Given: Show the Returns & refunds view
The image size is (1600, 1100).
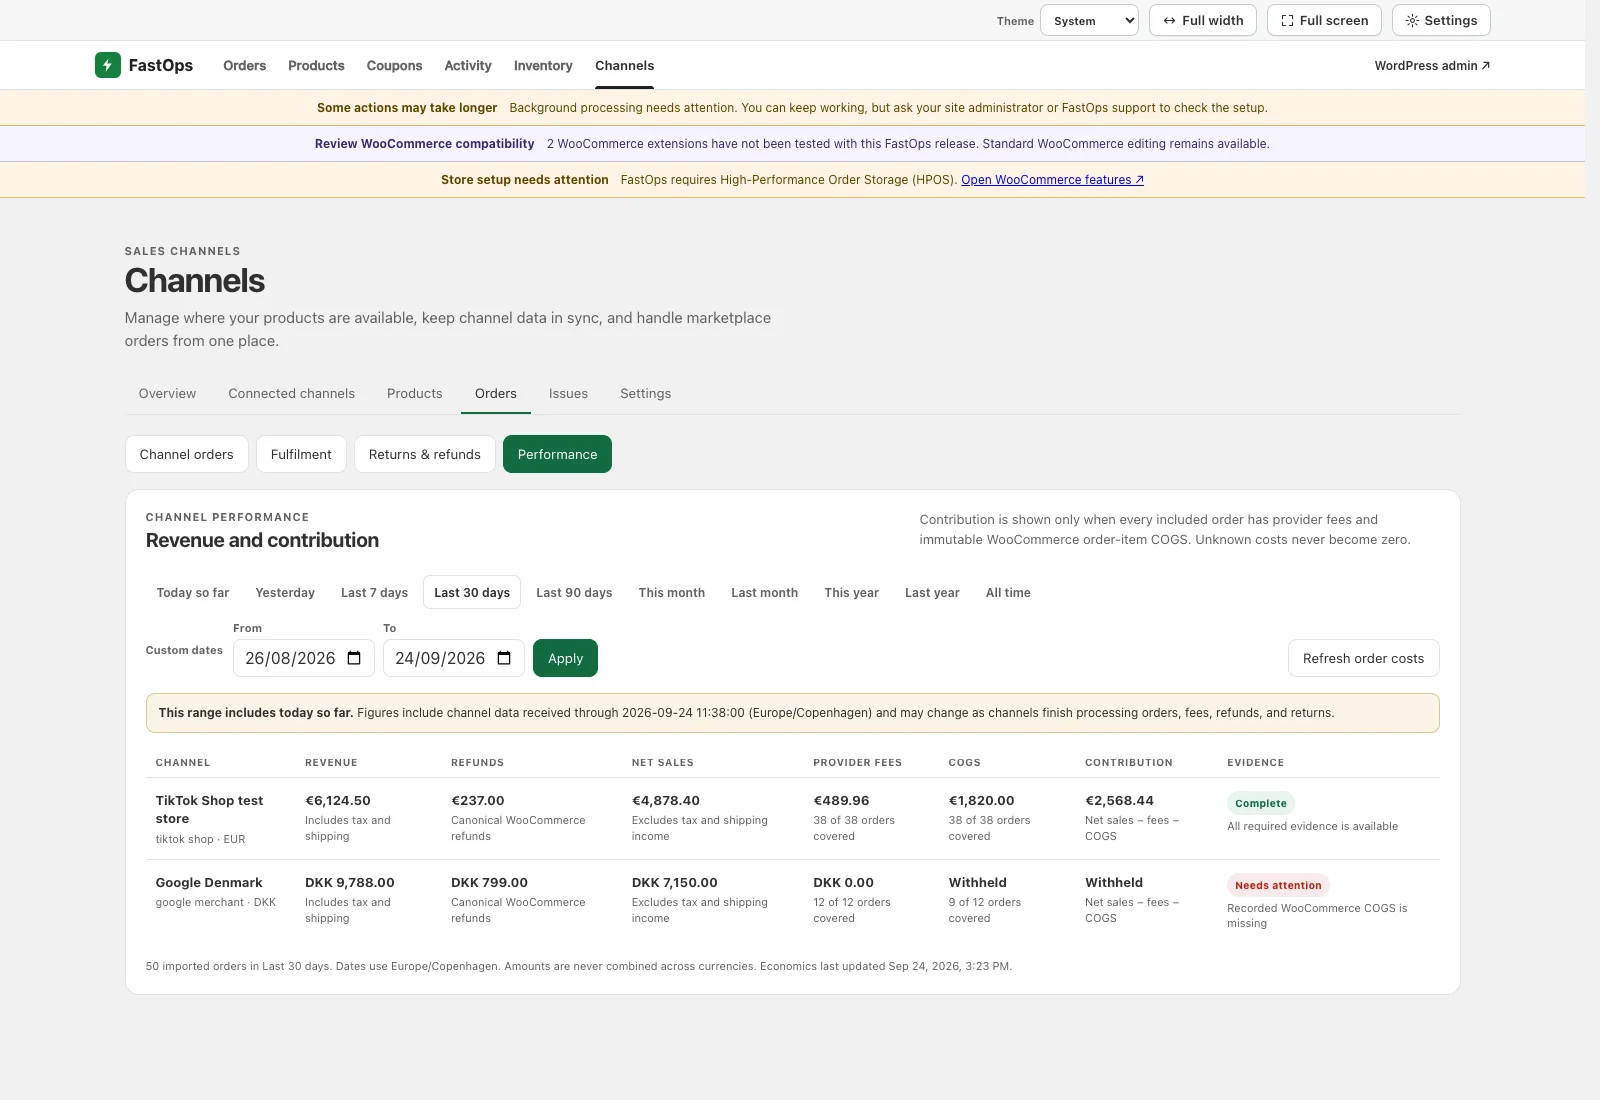Looking at the screenshot, I should (424, 454).
